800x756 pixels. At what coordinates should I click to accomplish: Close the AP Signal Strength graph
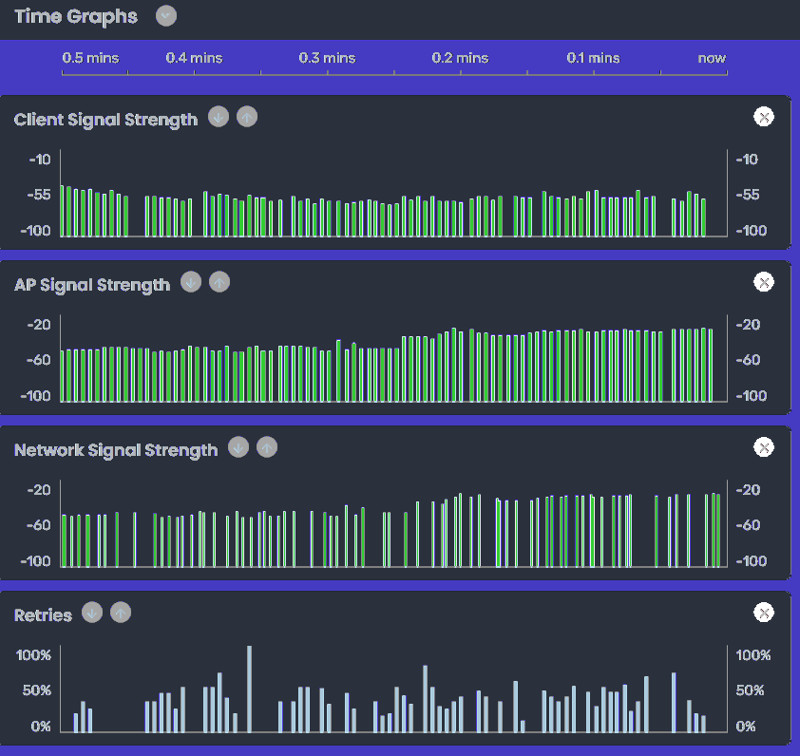(x=764, y=282)
